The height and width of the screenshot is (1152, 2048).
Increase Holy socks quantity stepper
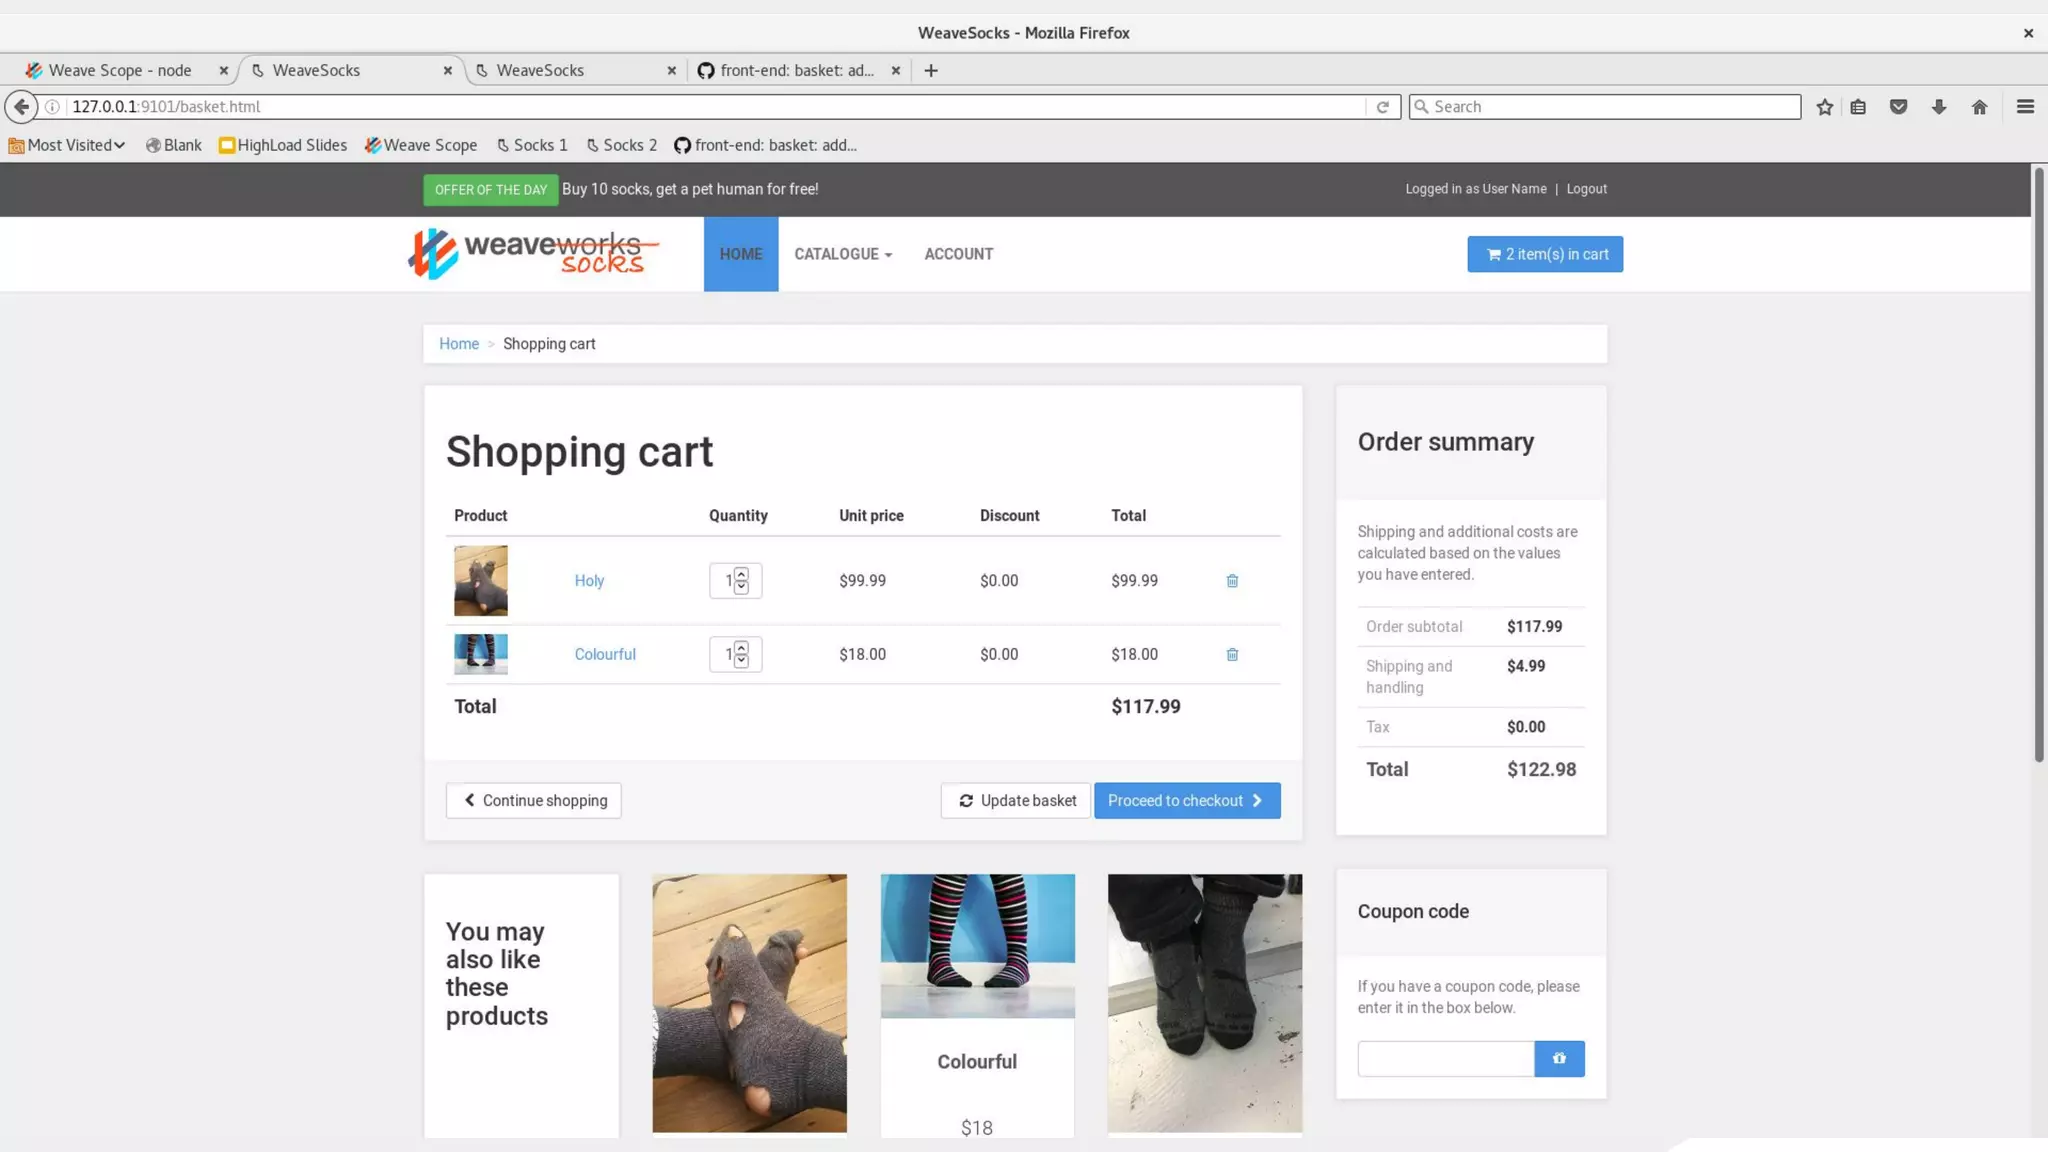[x=741, y=574]
